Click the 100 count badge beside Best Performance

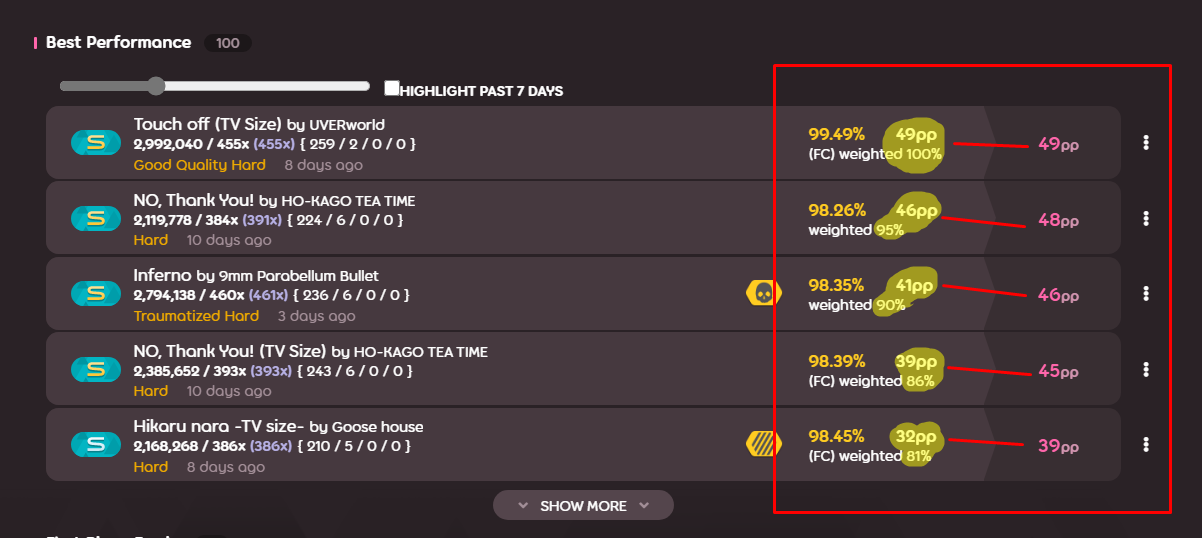click(x=228, y=43)
